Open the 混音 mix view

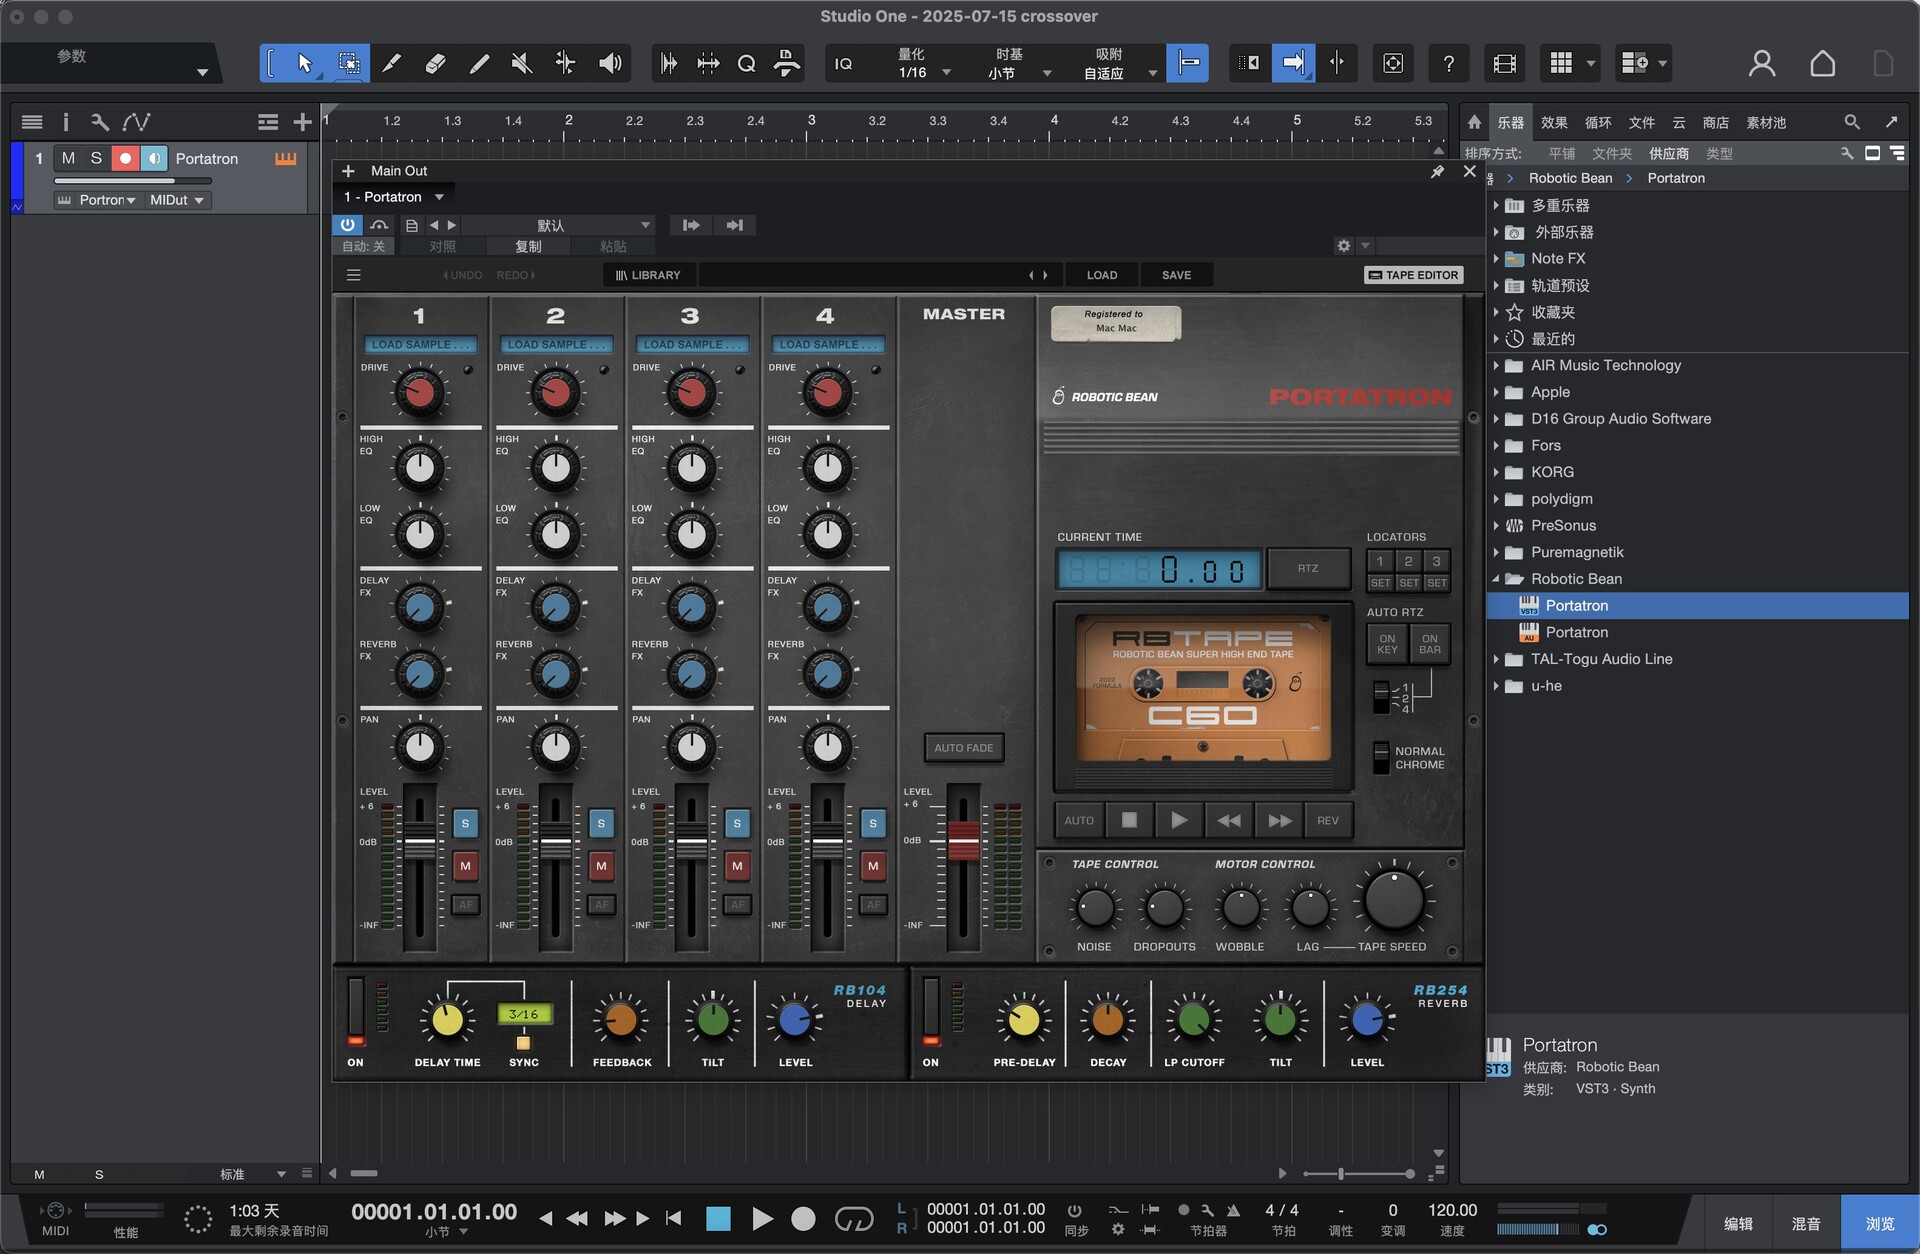pos(1806,1224)
